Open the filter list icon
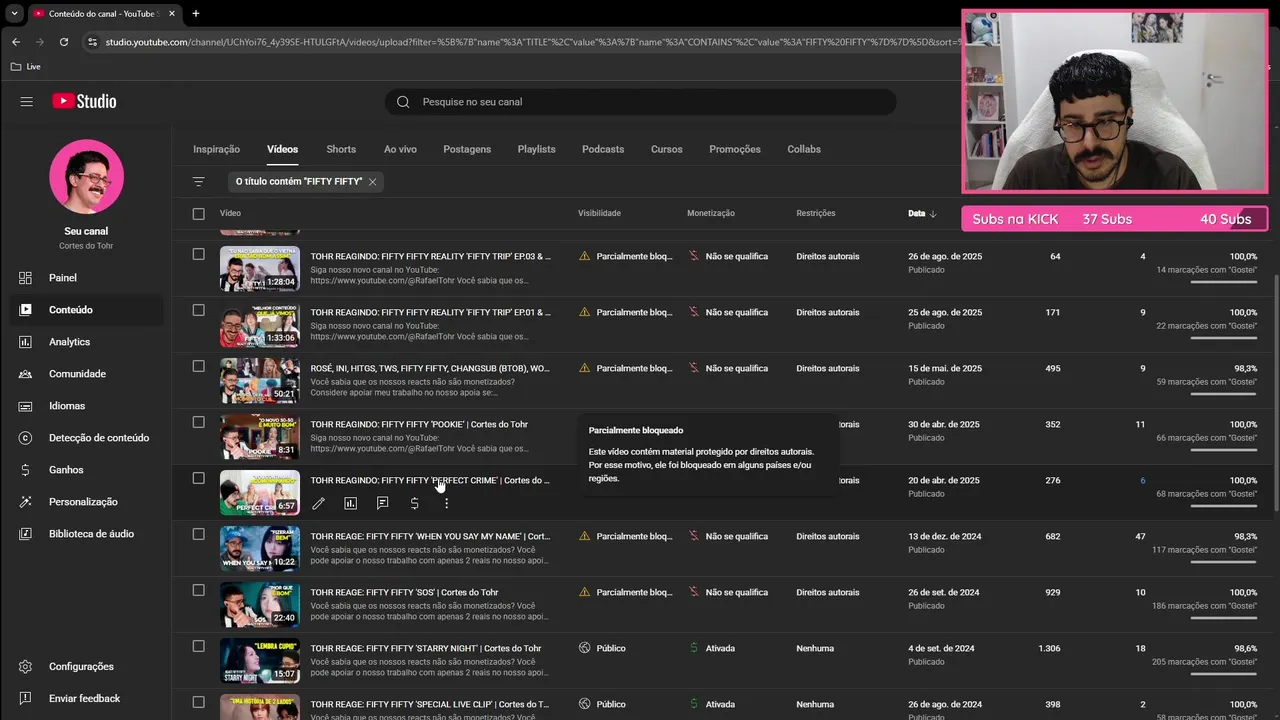This screenshot has width=1280, height=720. [x=199, y=182]
